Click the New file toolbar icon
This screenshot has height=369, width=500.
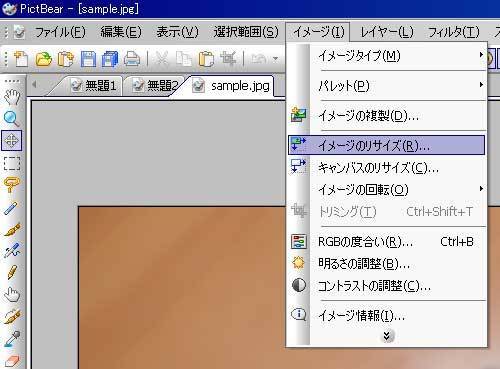point(21,59)
